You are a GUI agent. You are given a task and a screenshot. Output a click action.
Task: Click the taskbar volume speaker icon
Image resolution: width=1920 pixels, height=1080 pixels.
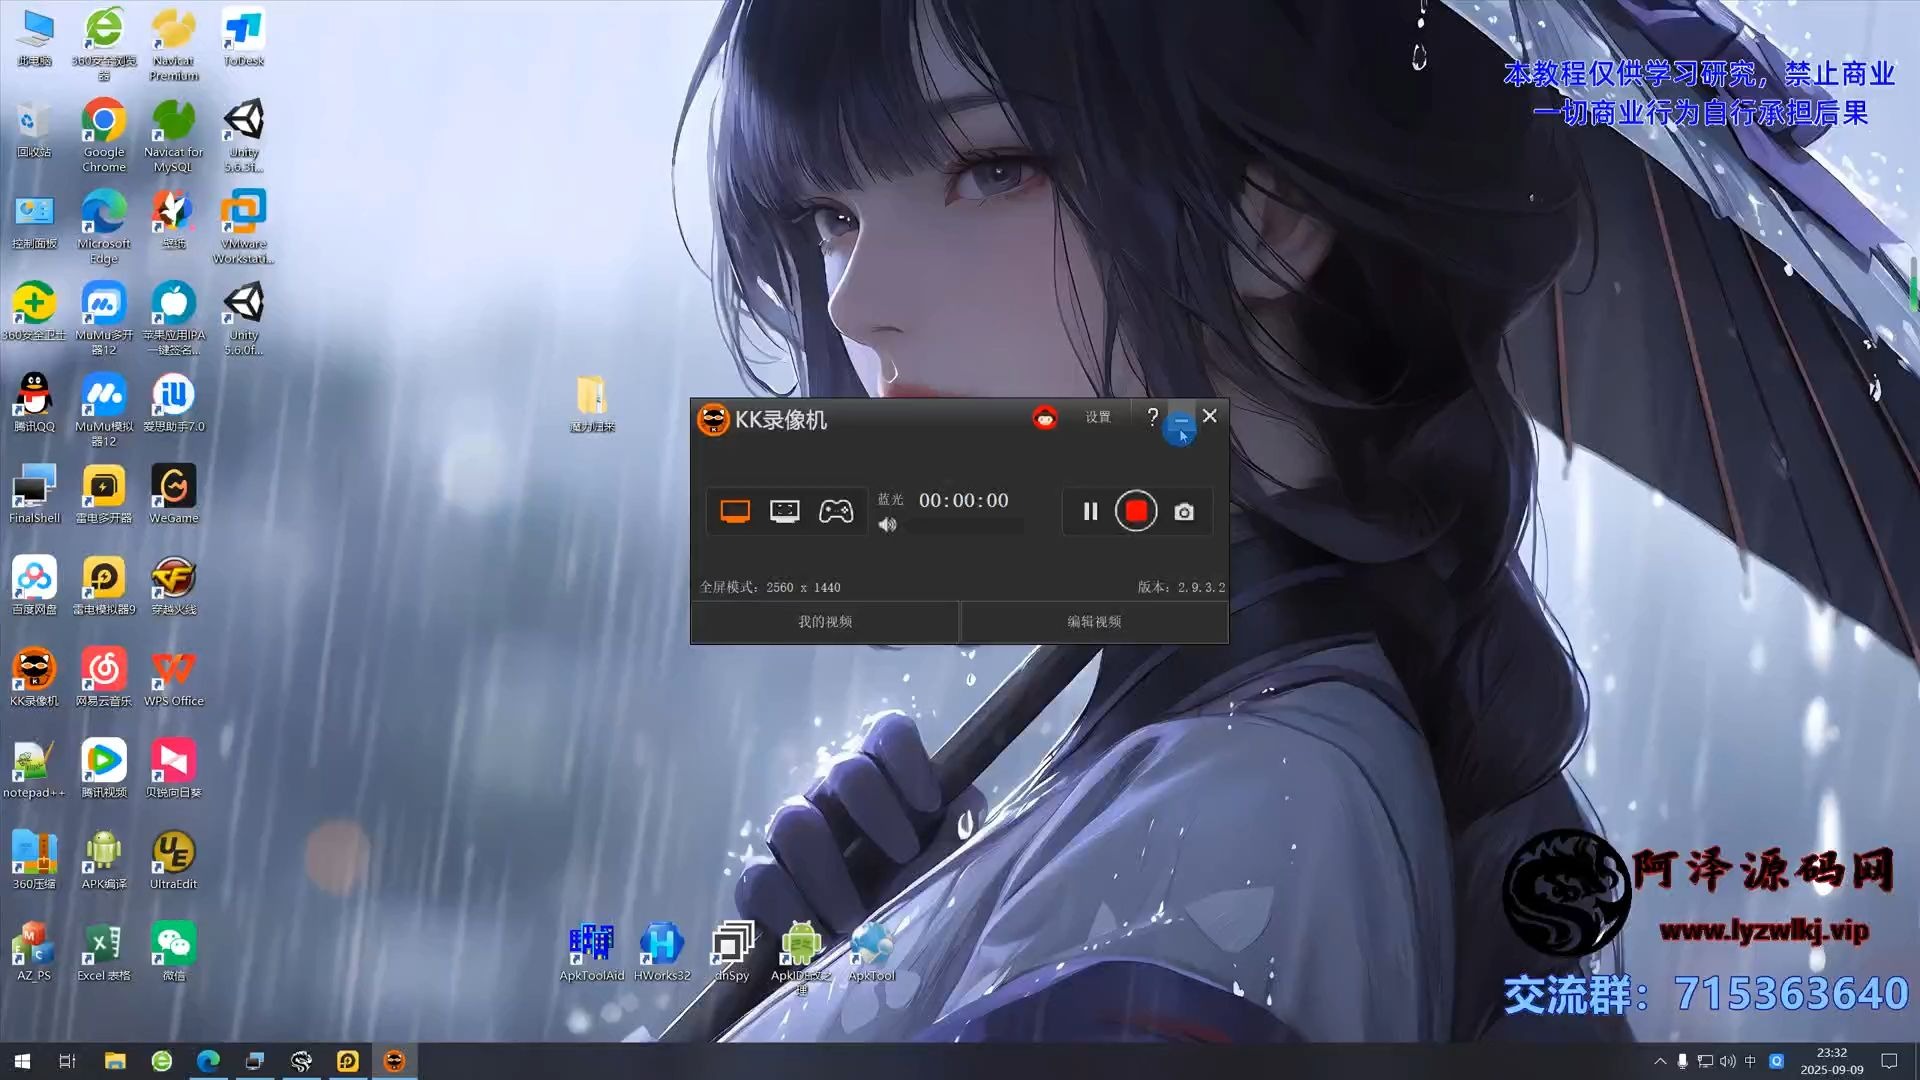[1728, 1061]
